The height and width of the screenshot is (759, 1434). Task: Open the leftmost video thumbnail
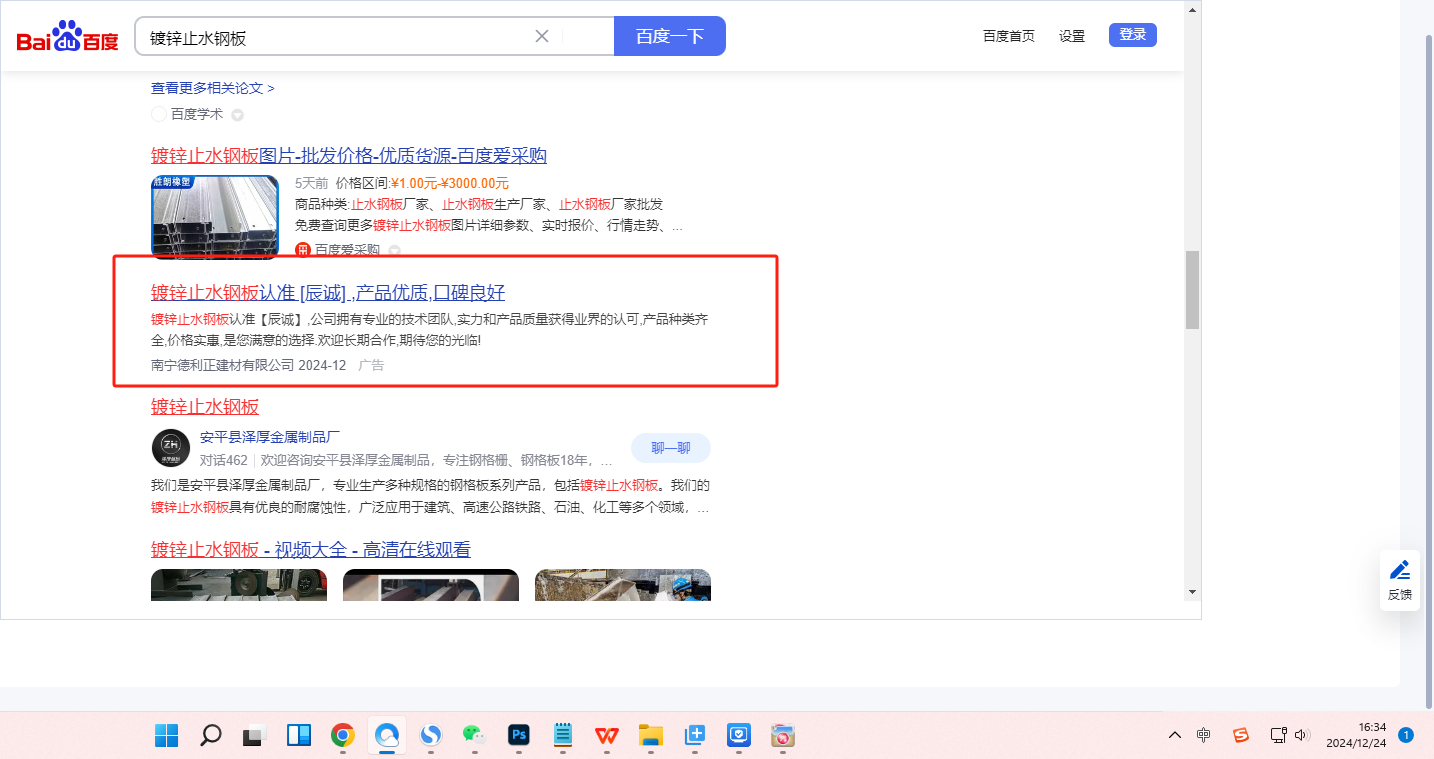click(239, 585)
